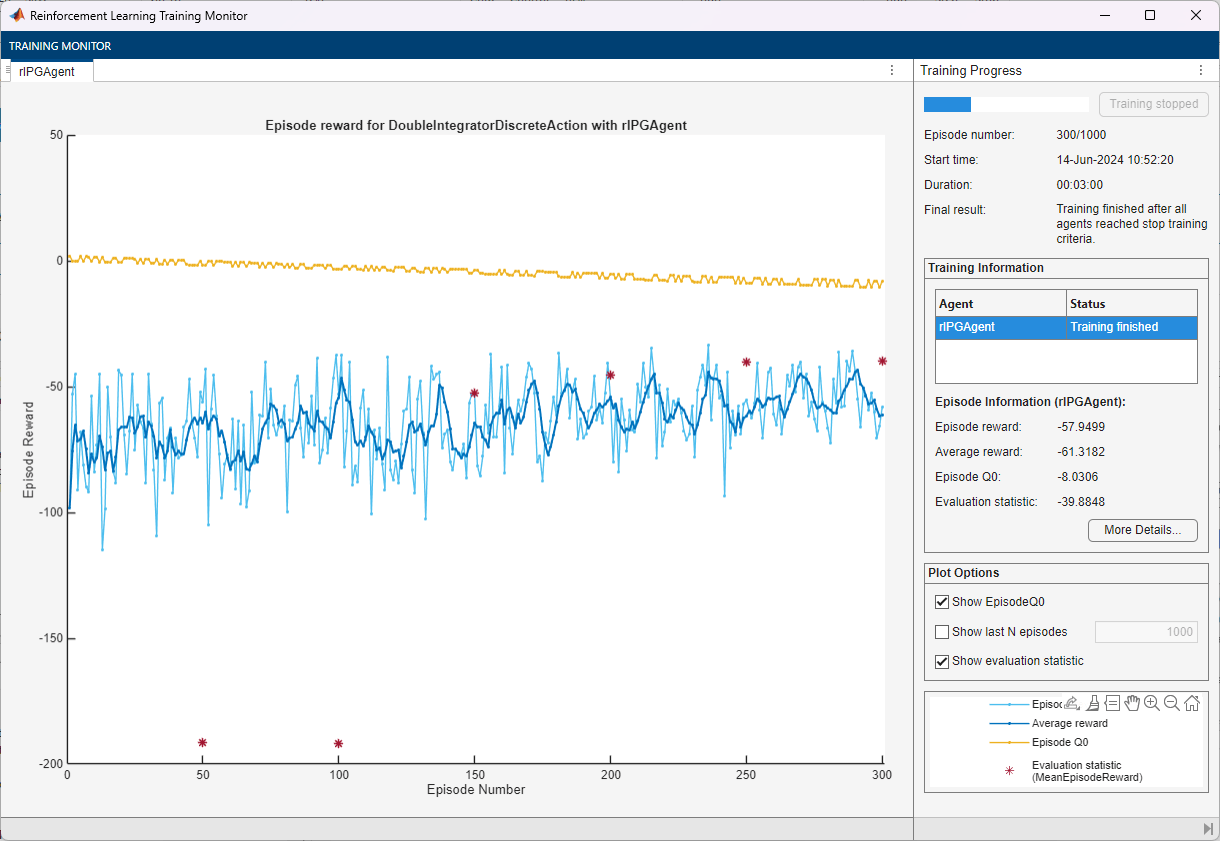Disable Show evaluation statistic checkbox
Image resolution: width=1220 pixels, height=841 pixels.
click(x=941, y=661)
